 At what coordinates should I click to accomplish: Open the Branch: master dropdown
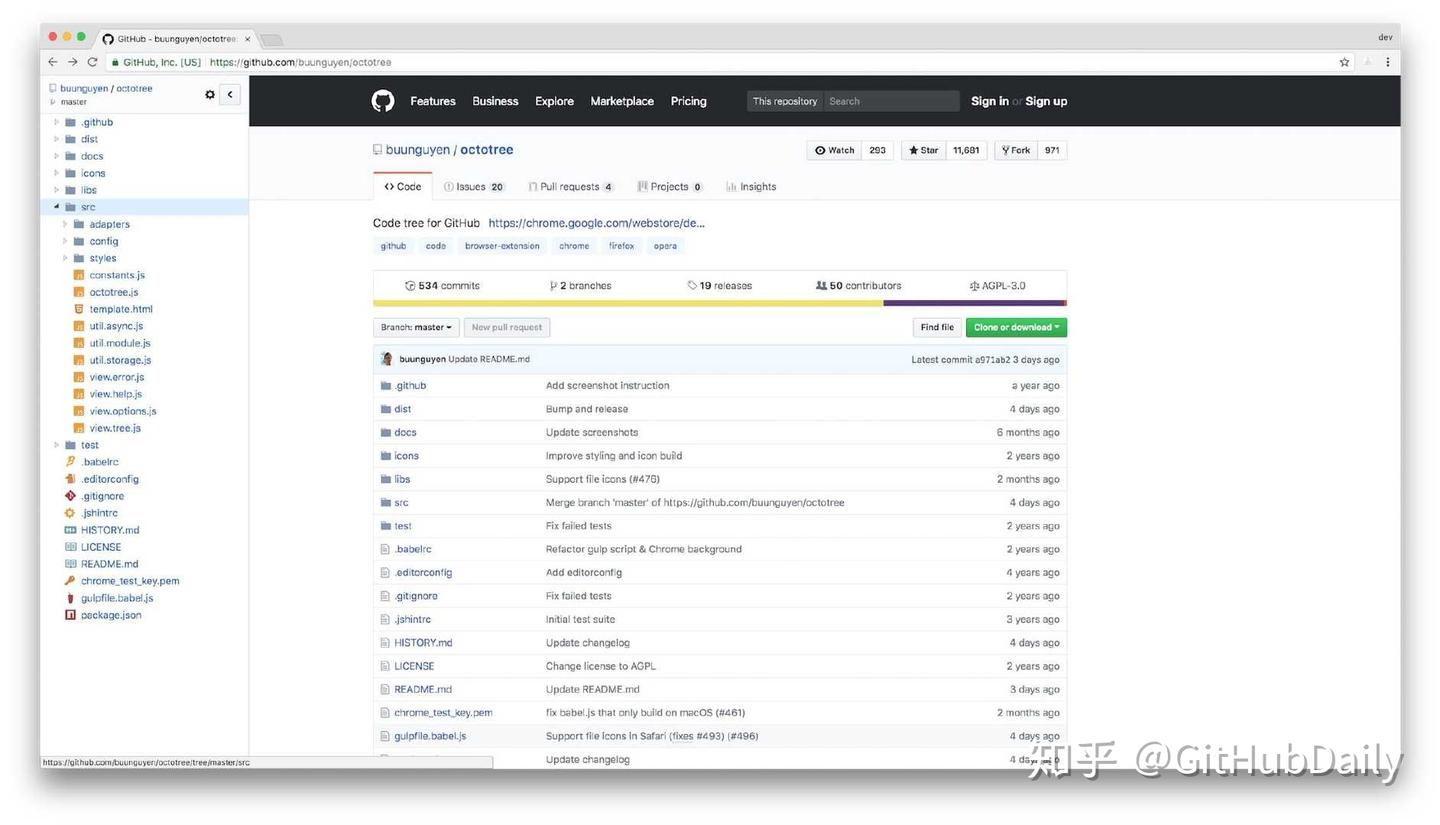415,327
